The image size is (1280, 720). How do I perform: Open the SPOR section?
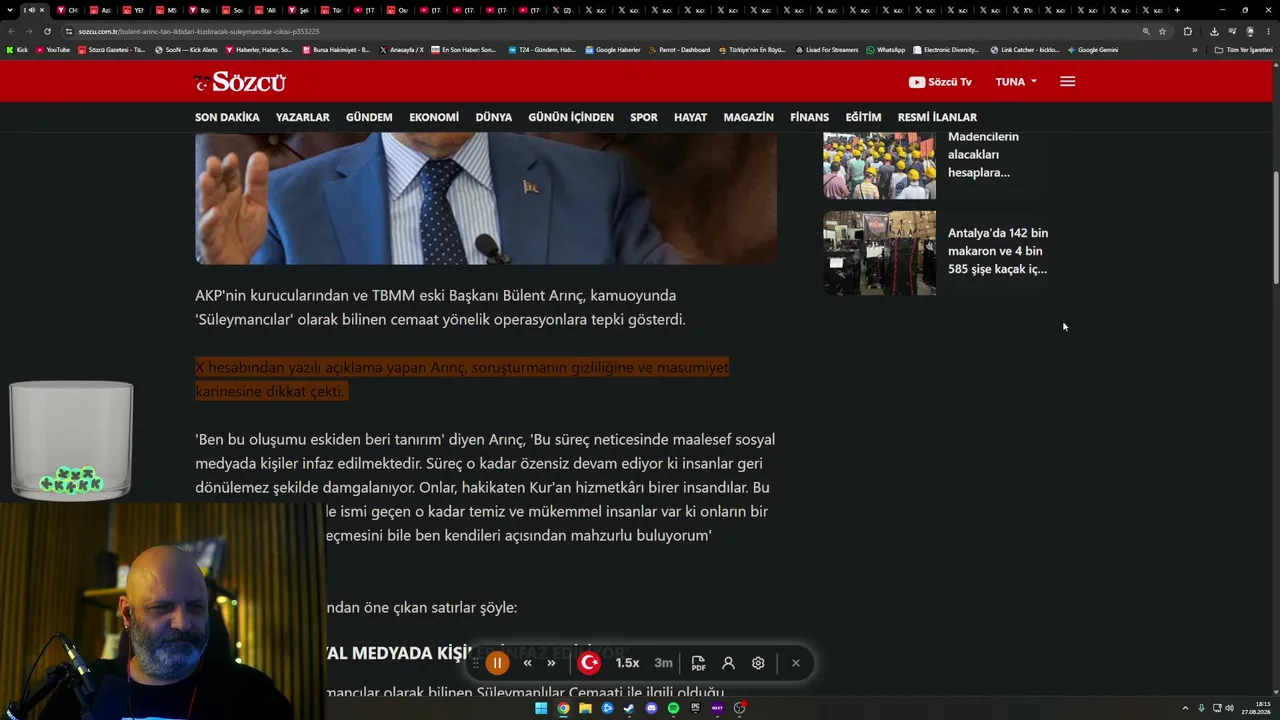[x=644, y=117]
